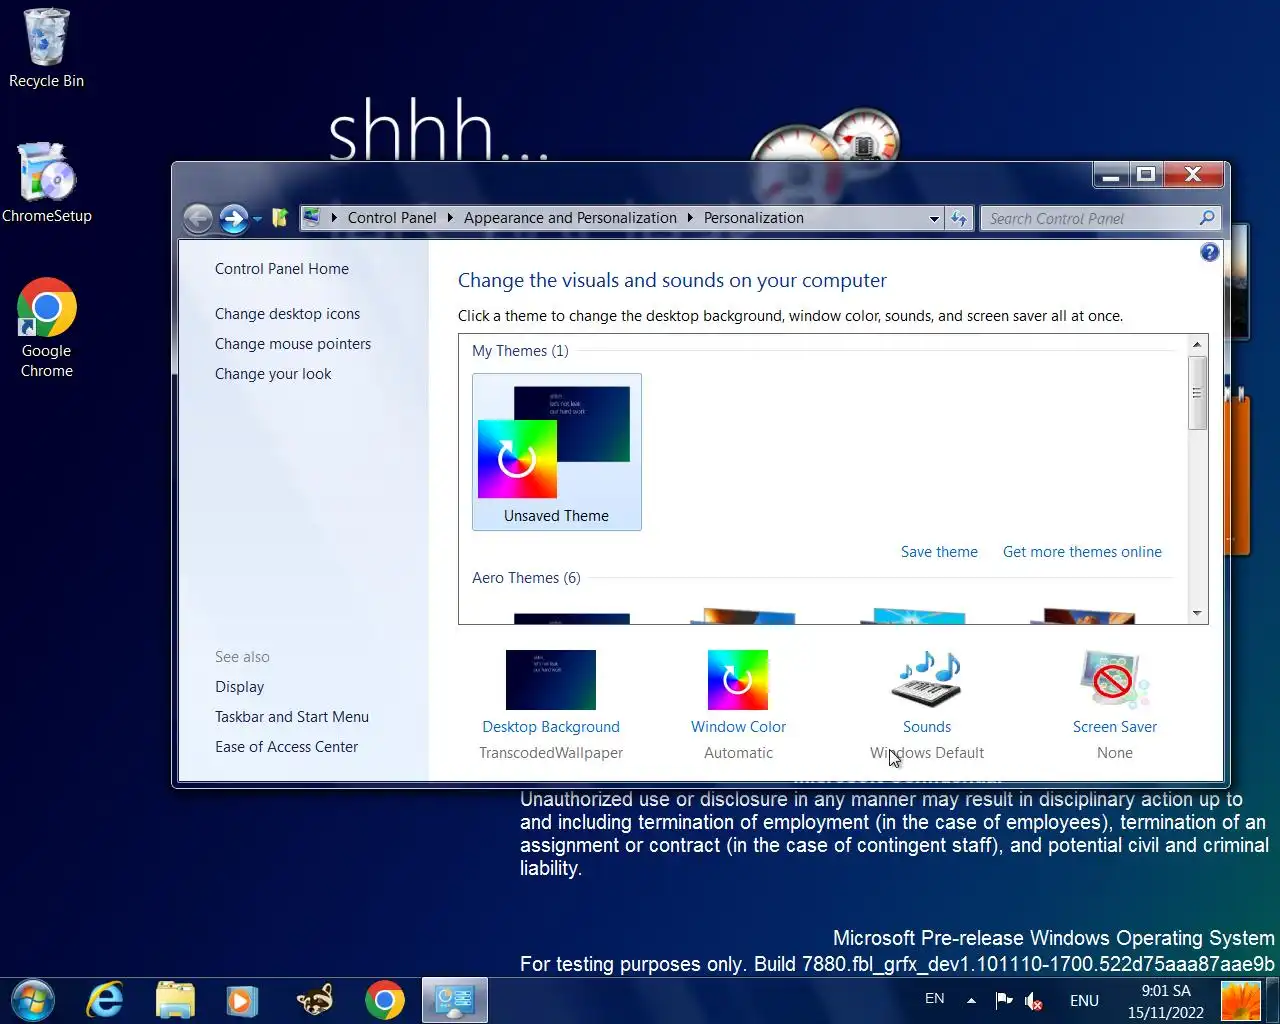Screen dimensions: 1280x1024
Task: Click the Save theme link
Action: [939, 552]
